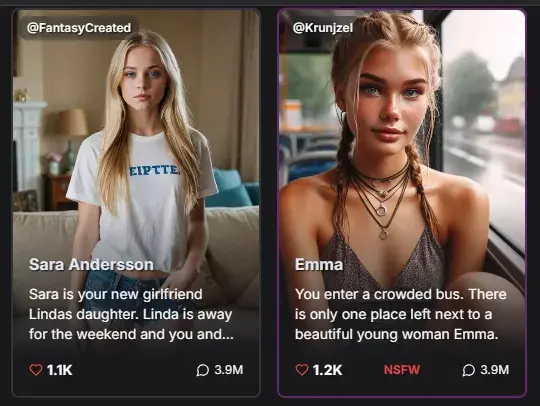Click the 1.2K likes count
The width and height of the screenshot is (540, 406).
(x=327, y=370)
